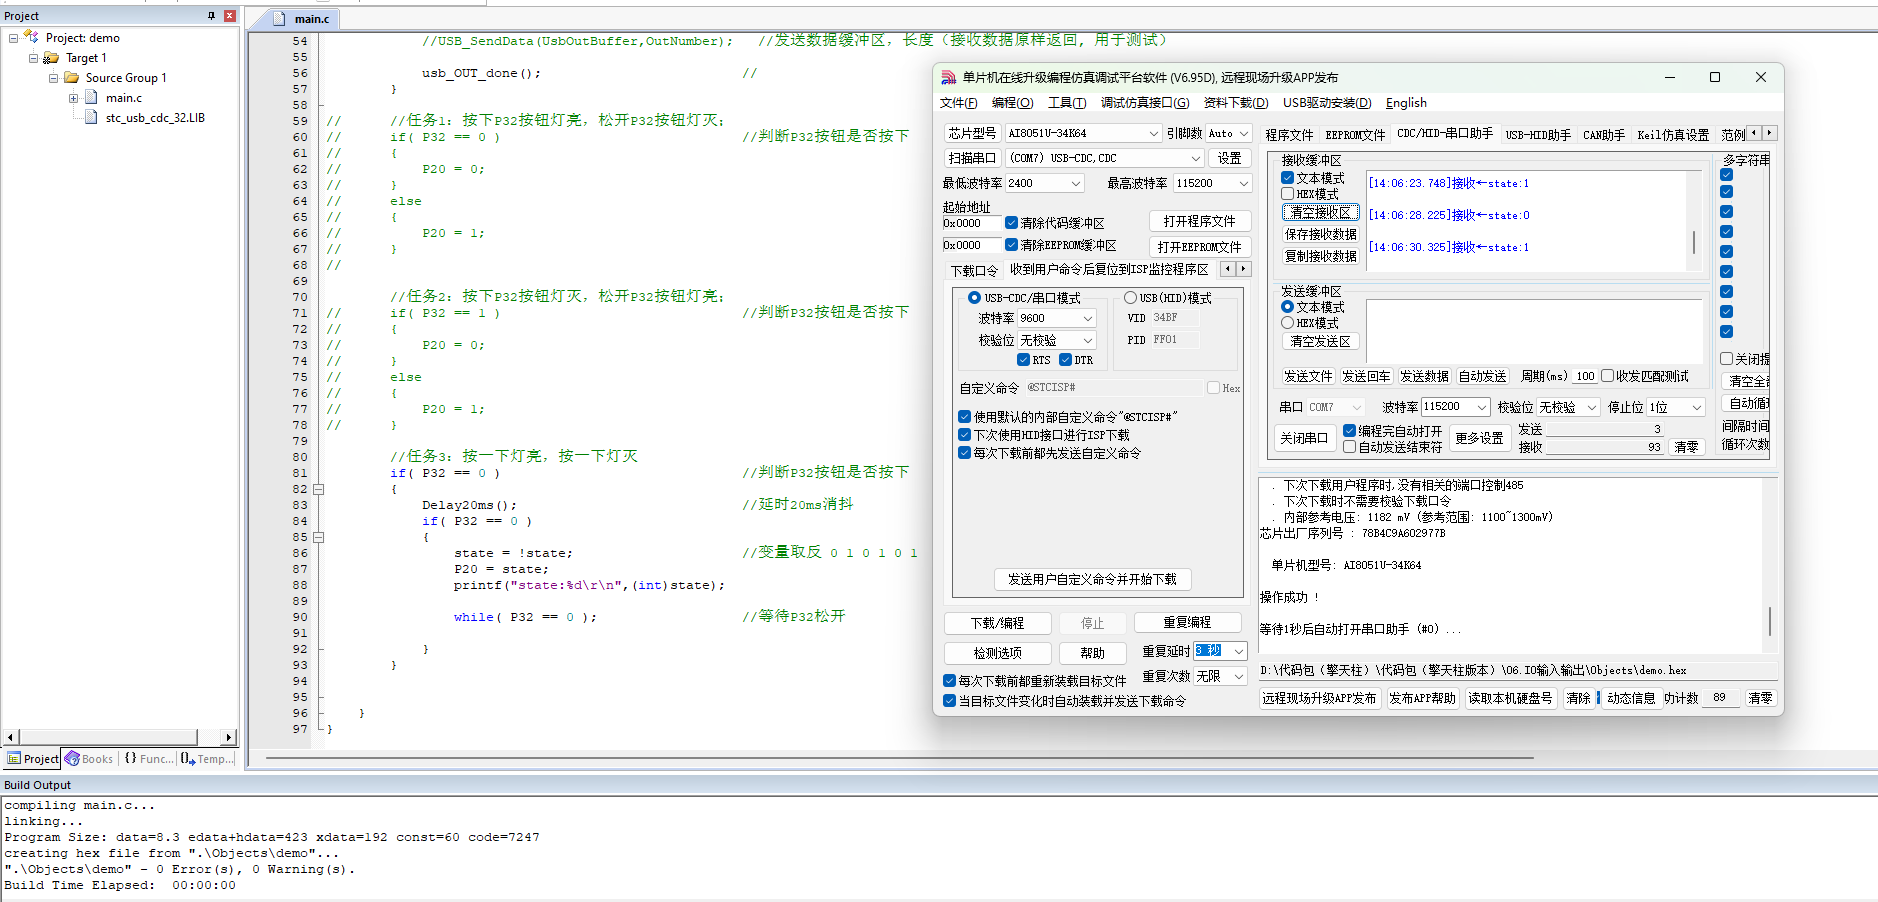This screenshot has width=1878, height=902.
Task: Switch to the USB-HID助手 tab
Action: pyautogui.click(x=1538, y=135)
